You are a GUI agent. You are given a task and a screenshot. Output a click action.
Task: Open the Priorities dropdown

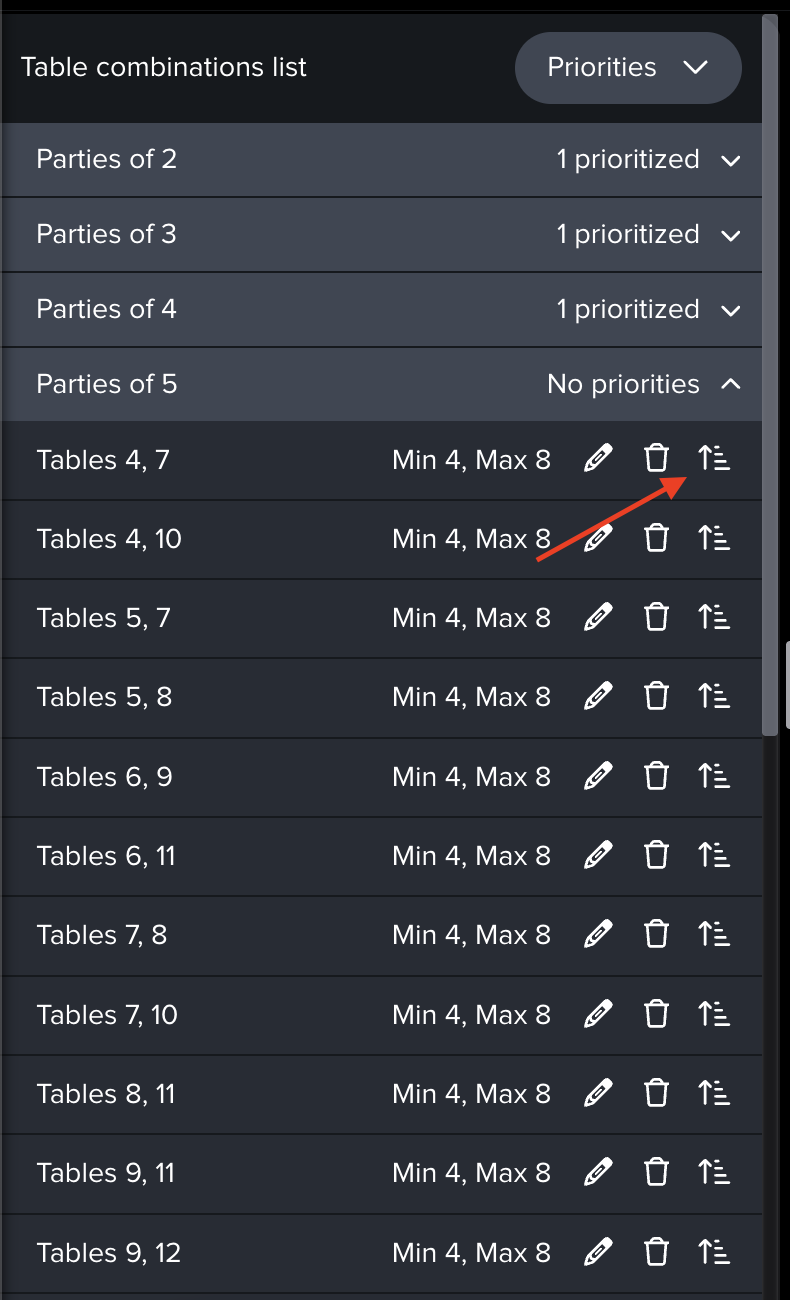(627, 68)
